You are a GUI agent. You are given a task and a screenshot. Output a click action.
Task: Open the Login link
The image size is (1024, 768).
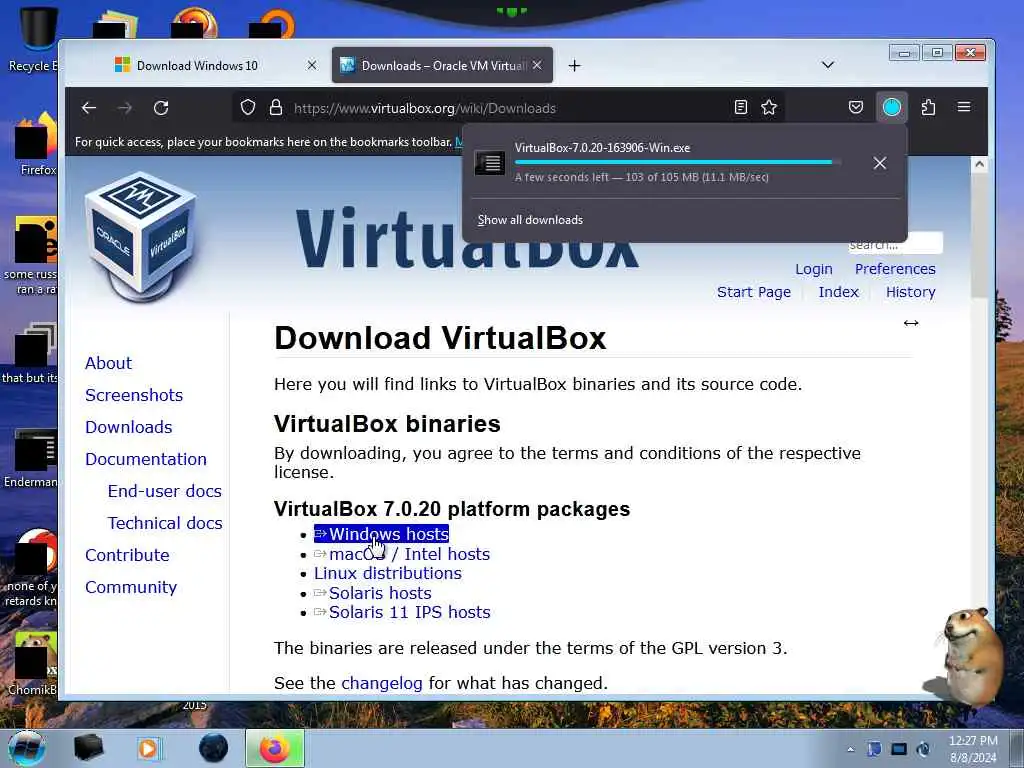(x=814, y=269)
